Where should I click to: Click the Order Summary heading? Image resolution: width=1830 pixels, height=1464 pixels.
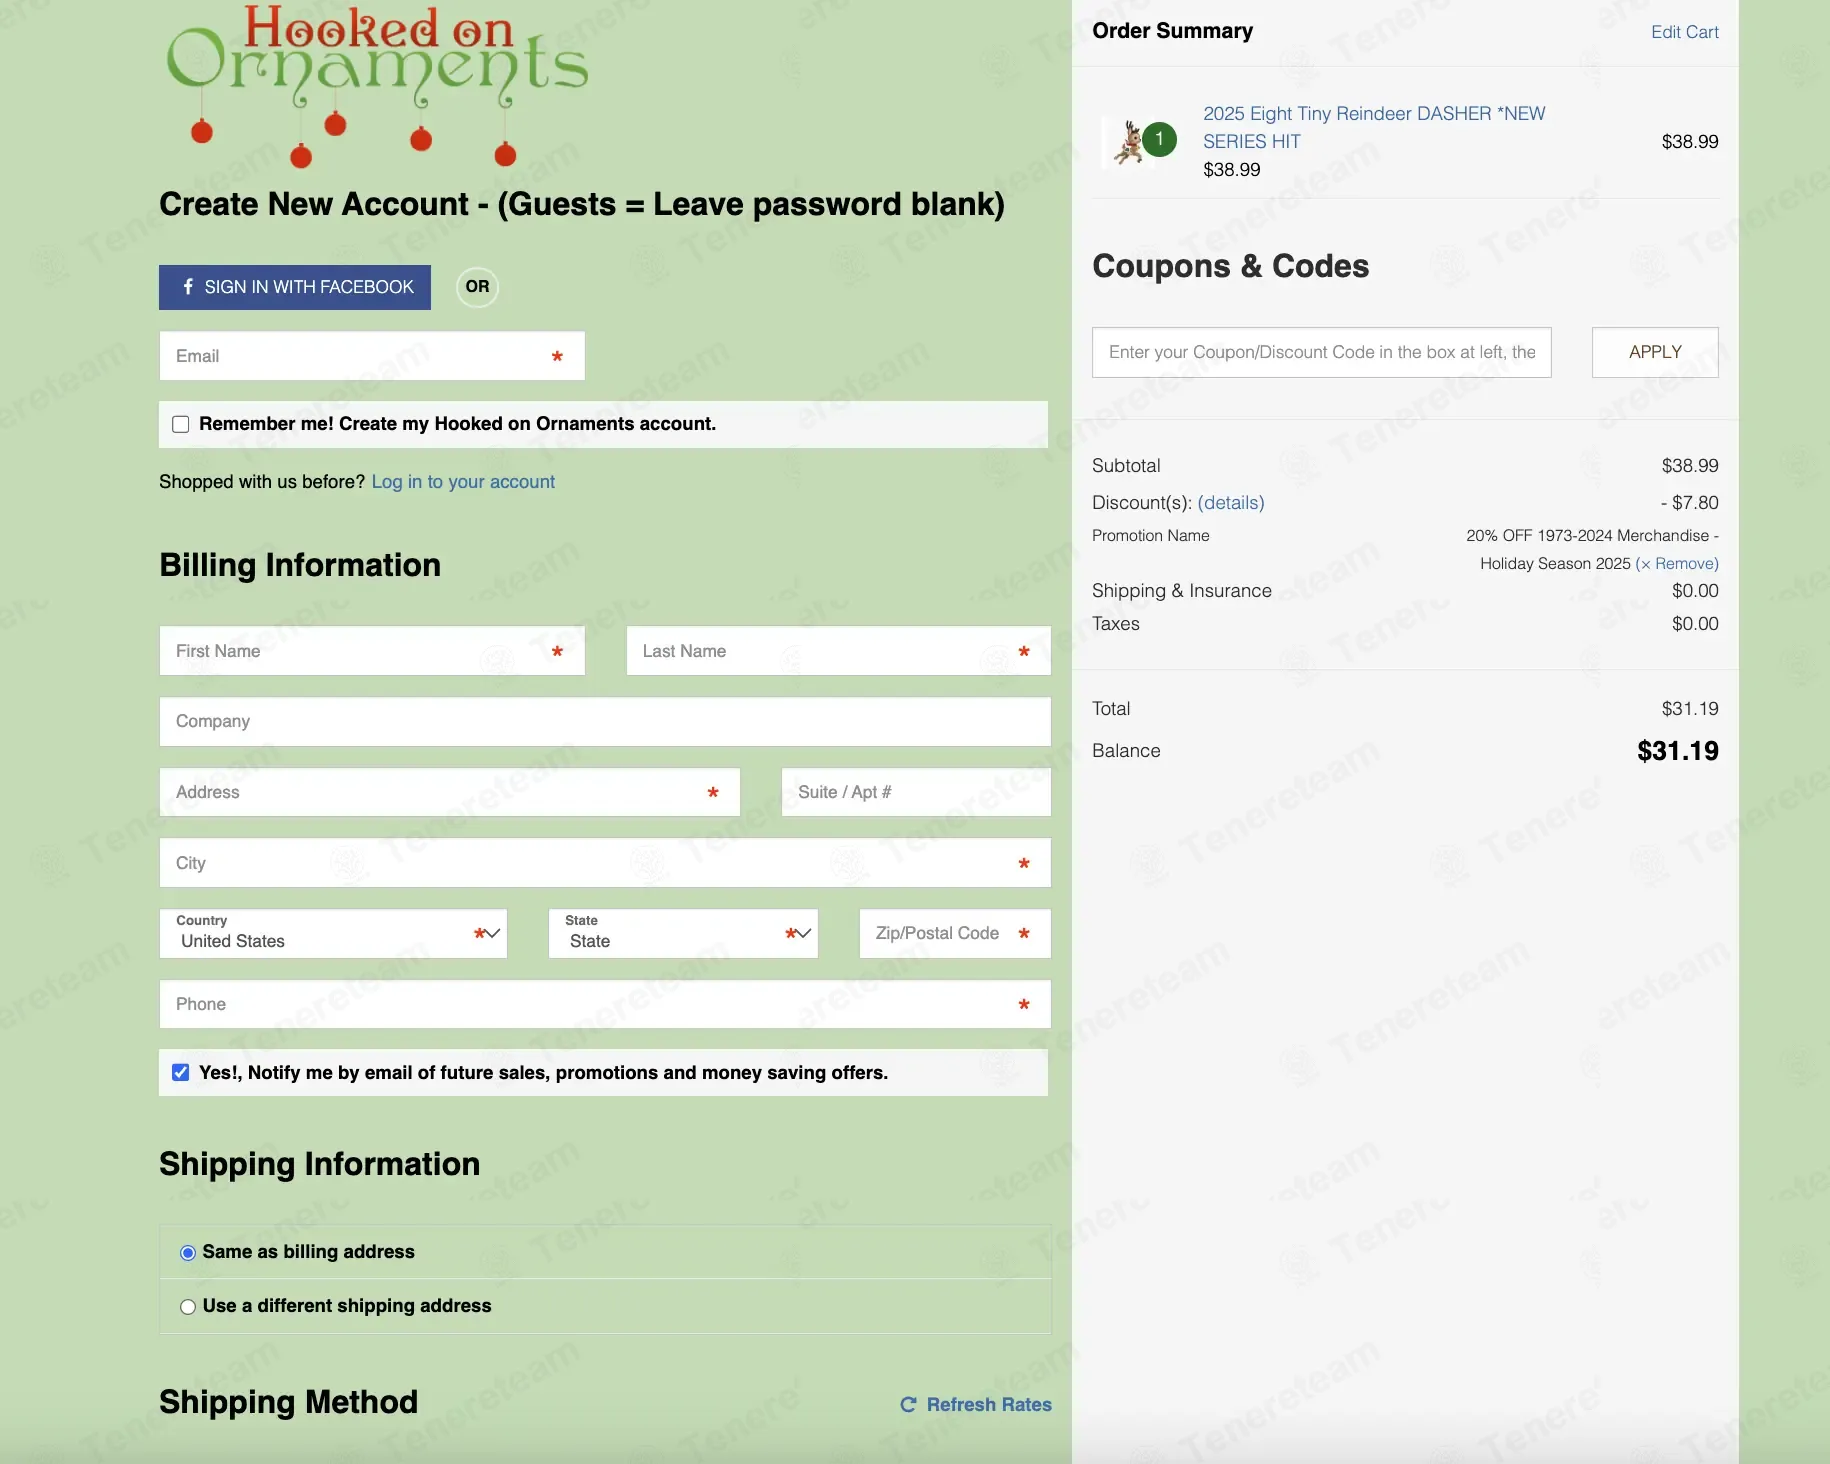1172,31
